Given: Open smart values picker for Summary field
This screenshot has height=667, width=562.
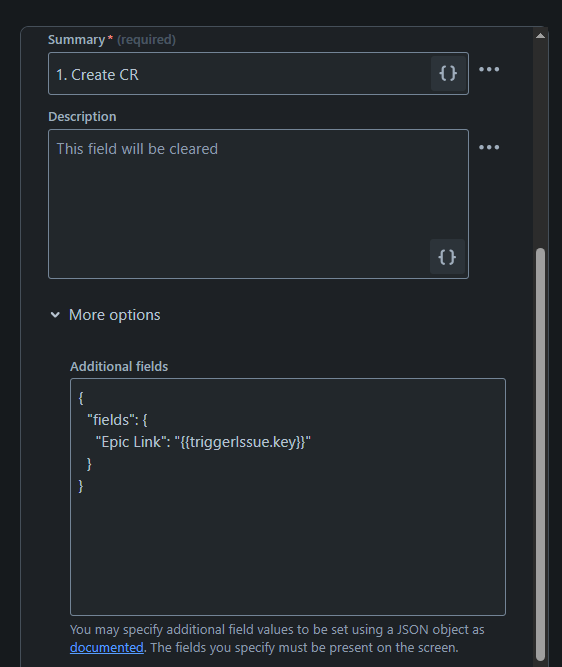Looking at the screenshot, I should 448,74.
